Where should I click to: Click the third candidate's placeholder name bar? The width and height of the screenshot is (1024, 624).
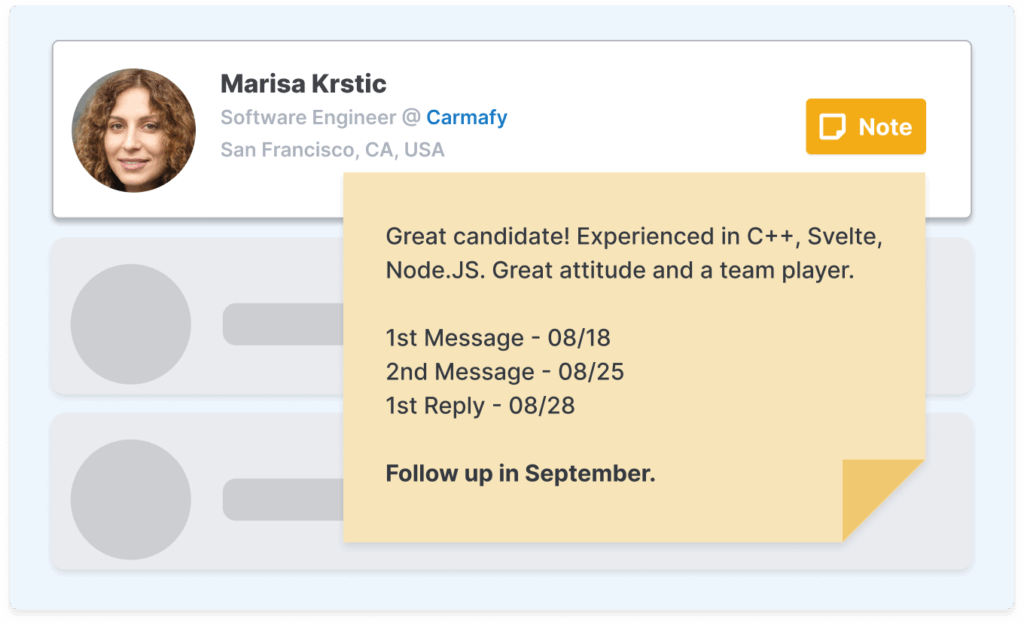click(282, 499)
